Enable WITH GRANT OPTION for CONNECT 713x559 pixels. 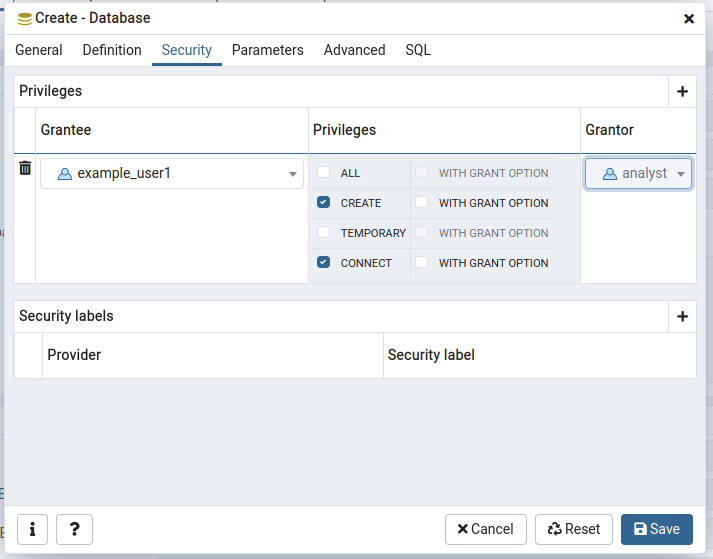click(x=422, y=263)
